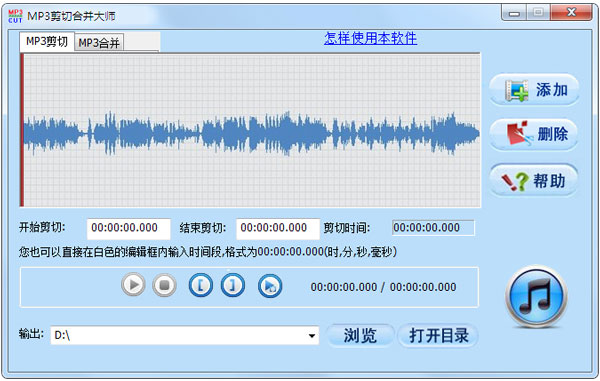Click the Play button
Viewport: 600px width, 381px height.
pos(133,285)
